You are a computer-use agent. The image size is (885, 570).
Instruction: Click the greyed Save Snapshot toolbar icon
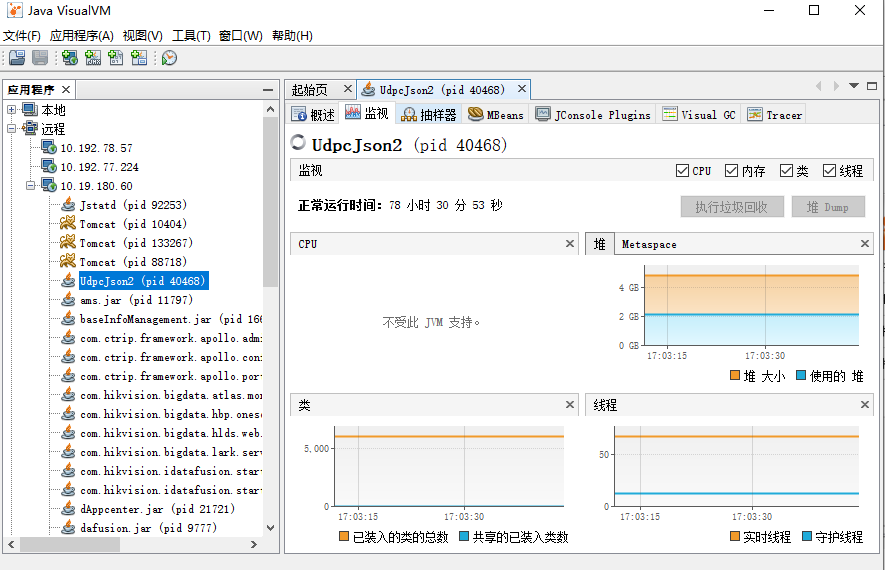pos(40,58)
